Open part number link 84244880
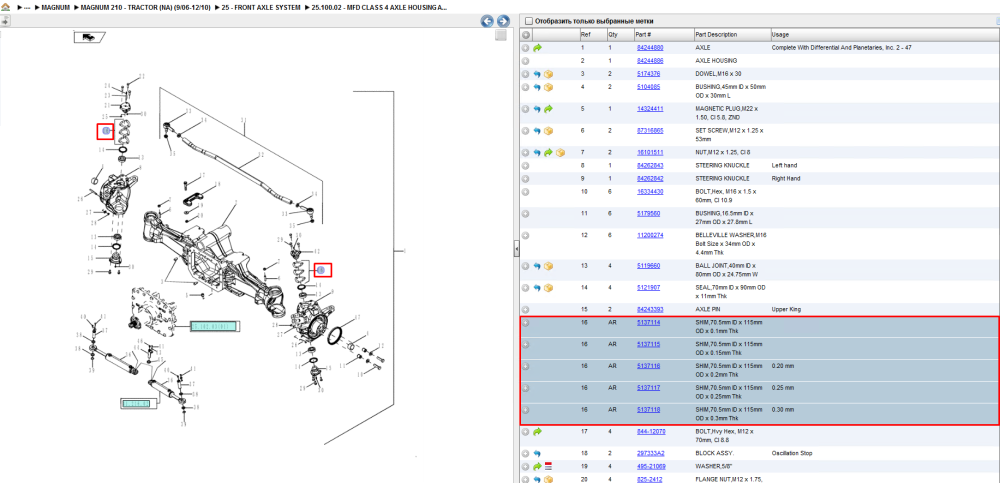The width and height of the screenshot is (1000, 483). pyautogui.click(x=650, y=48)
